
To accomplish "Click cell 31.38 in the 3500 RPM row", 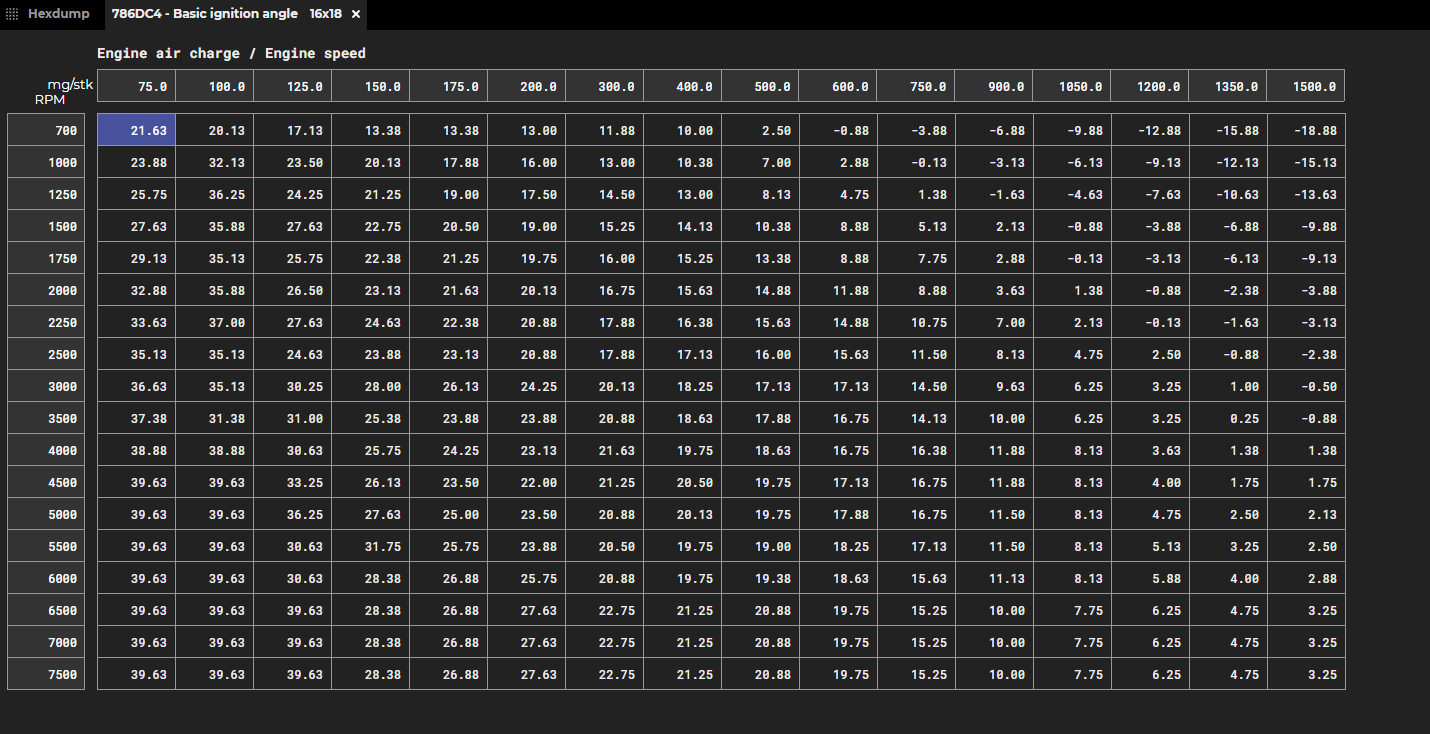I will (x=214, y=418).
